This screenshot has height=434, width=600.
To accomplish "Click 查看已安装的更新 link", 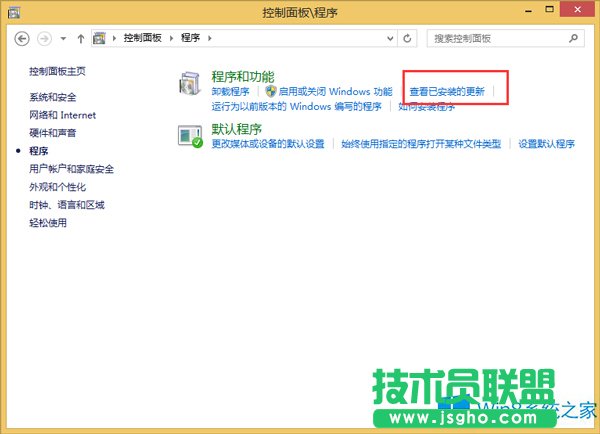I will pyautogui.click(x=447, y=92).
